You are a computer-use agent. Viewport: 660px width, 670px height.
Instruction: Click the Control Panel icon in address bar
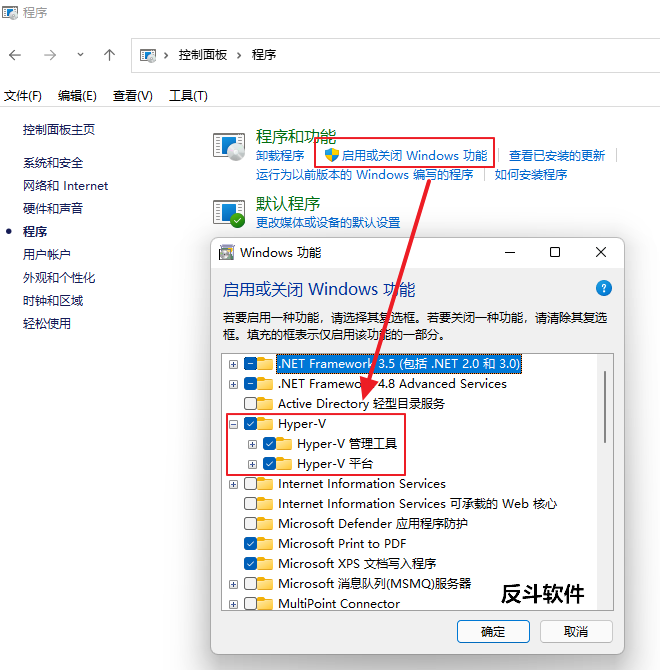(x=148, y=55)
